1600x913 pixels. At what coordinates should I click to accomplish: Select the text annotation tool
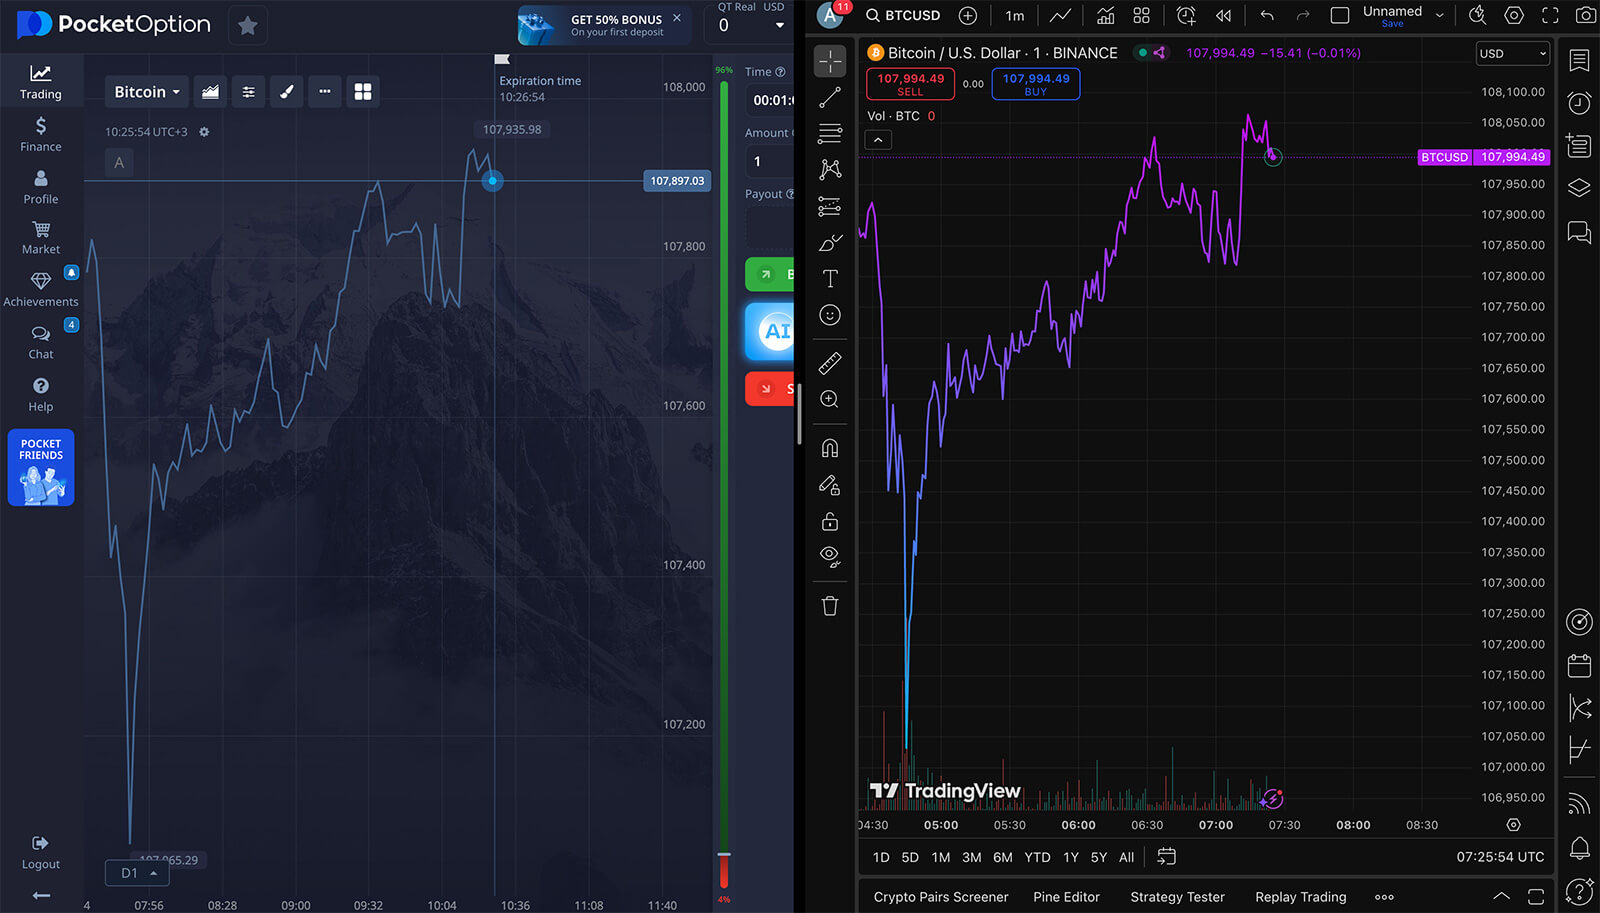[x=829, y=279]
